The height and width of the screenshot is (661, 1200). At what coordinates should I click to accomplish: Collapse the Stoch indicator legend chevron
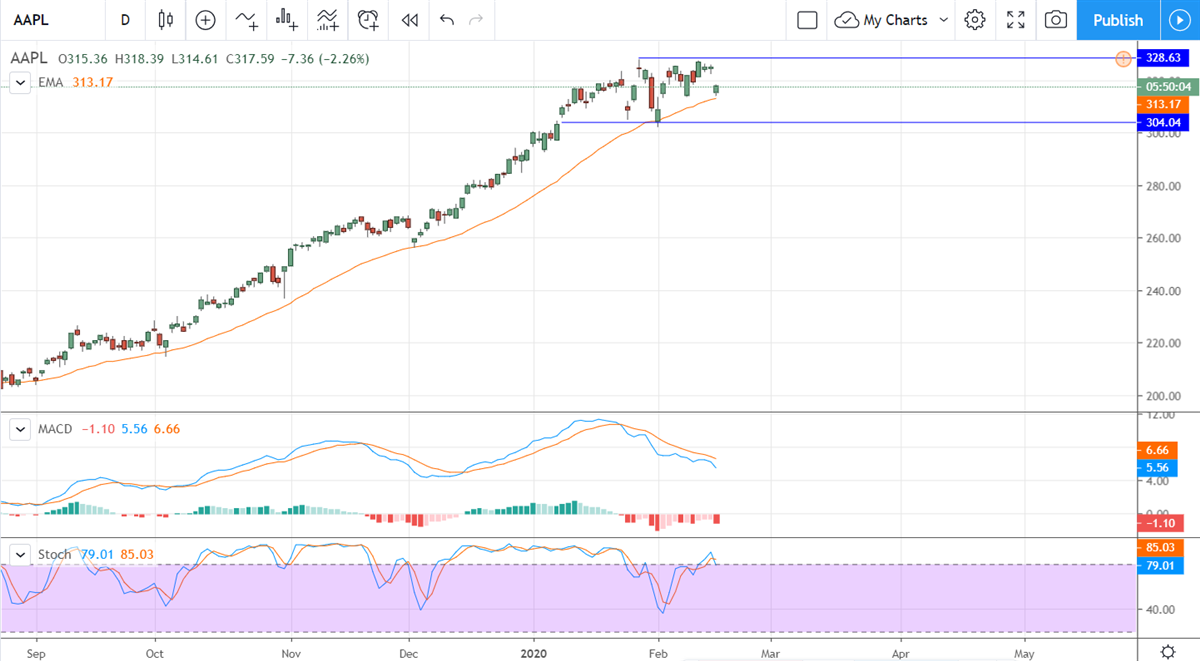click(x=20, y=554)
